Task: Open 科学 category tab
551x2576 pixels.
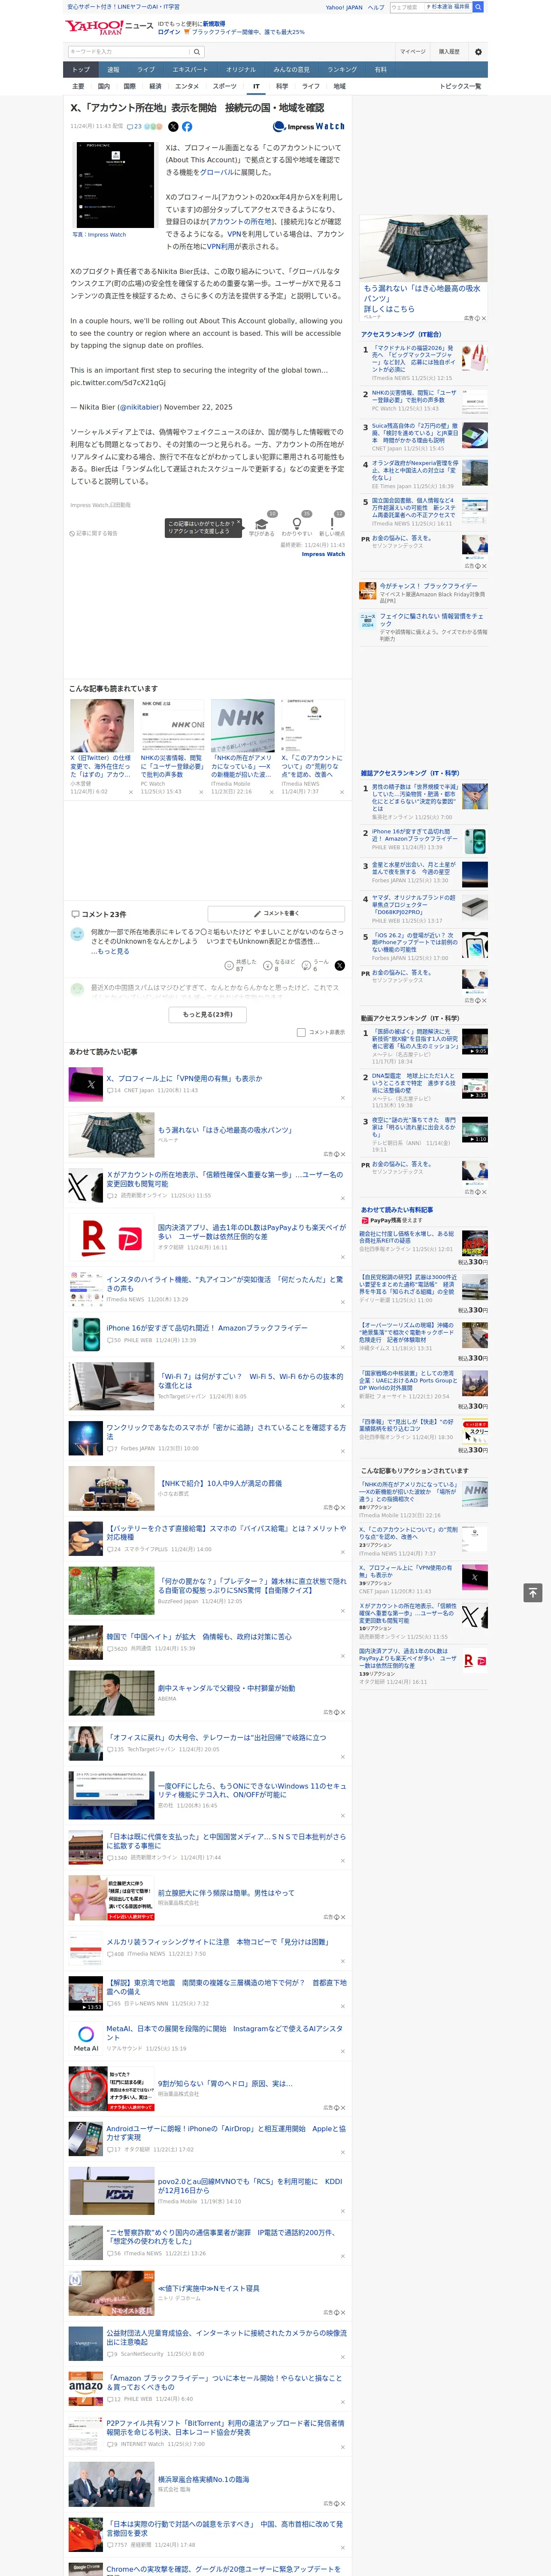Action: (x=282, y=86)
